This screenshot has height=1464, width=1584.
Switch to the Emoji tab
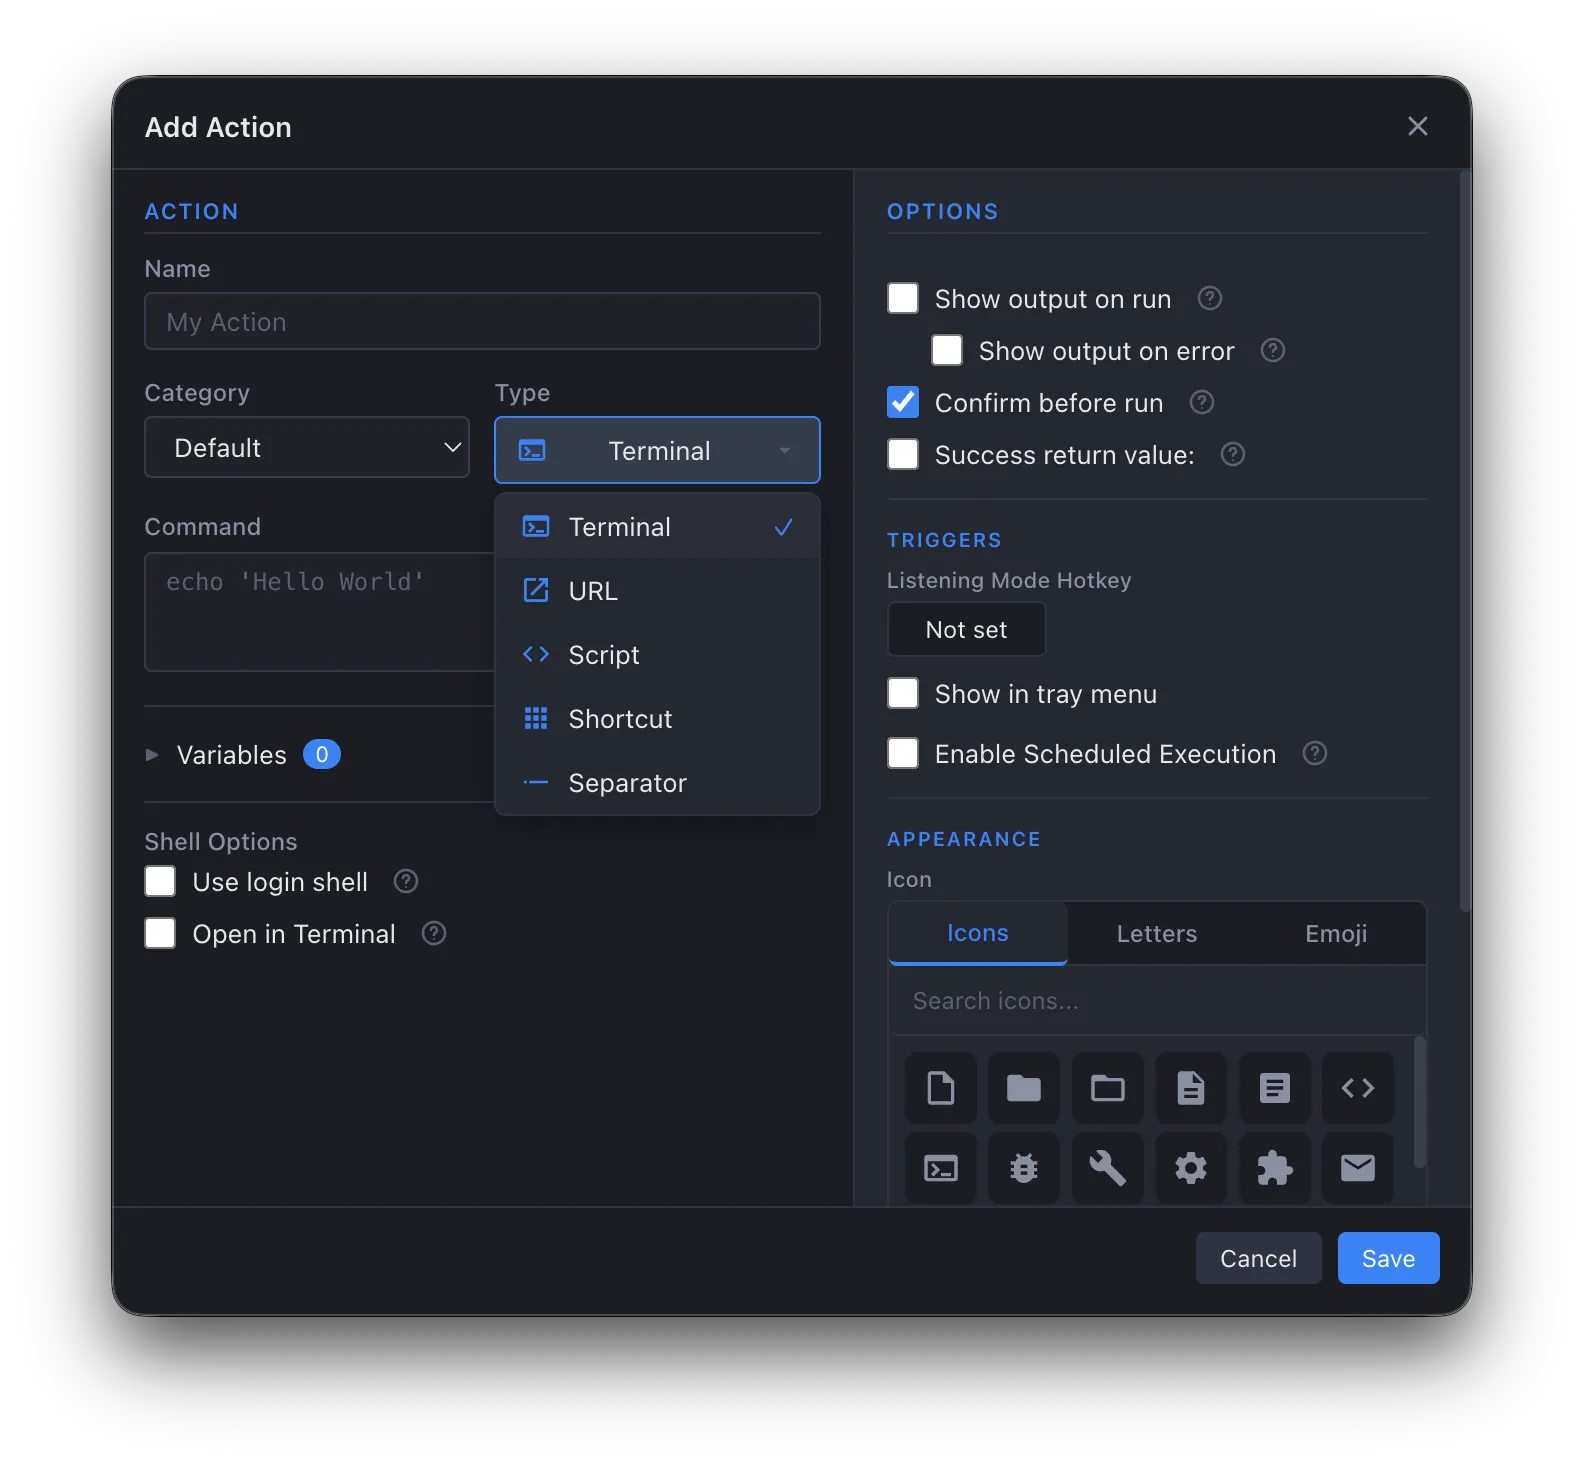(x=1336, y=933)
